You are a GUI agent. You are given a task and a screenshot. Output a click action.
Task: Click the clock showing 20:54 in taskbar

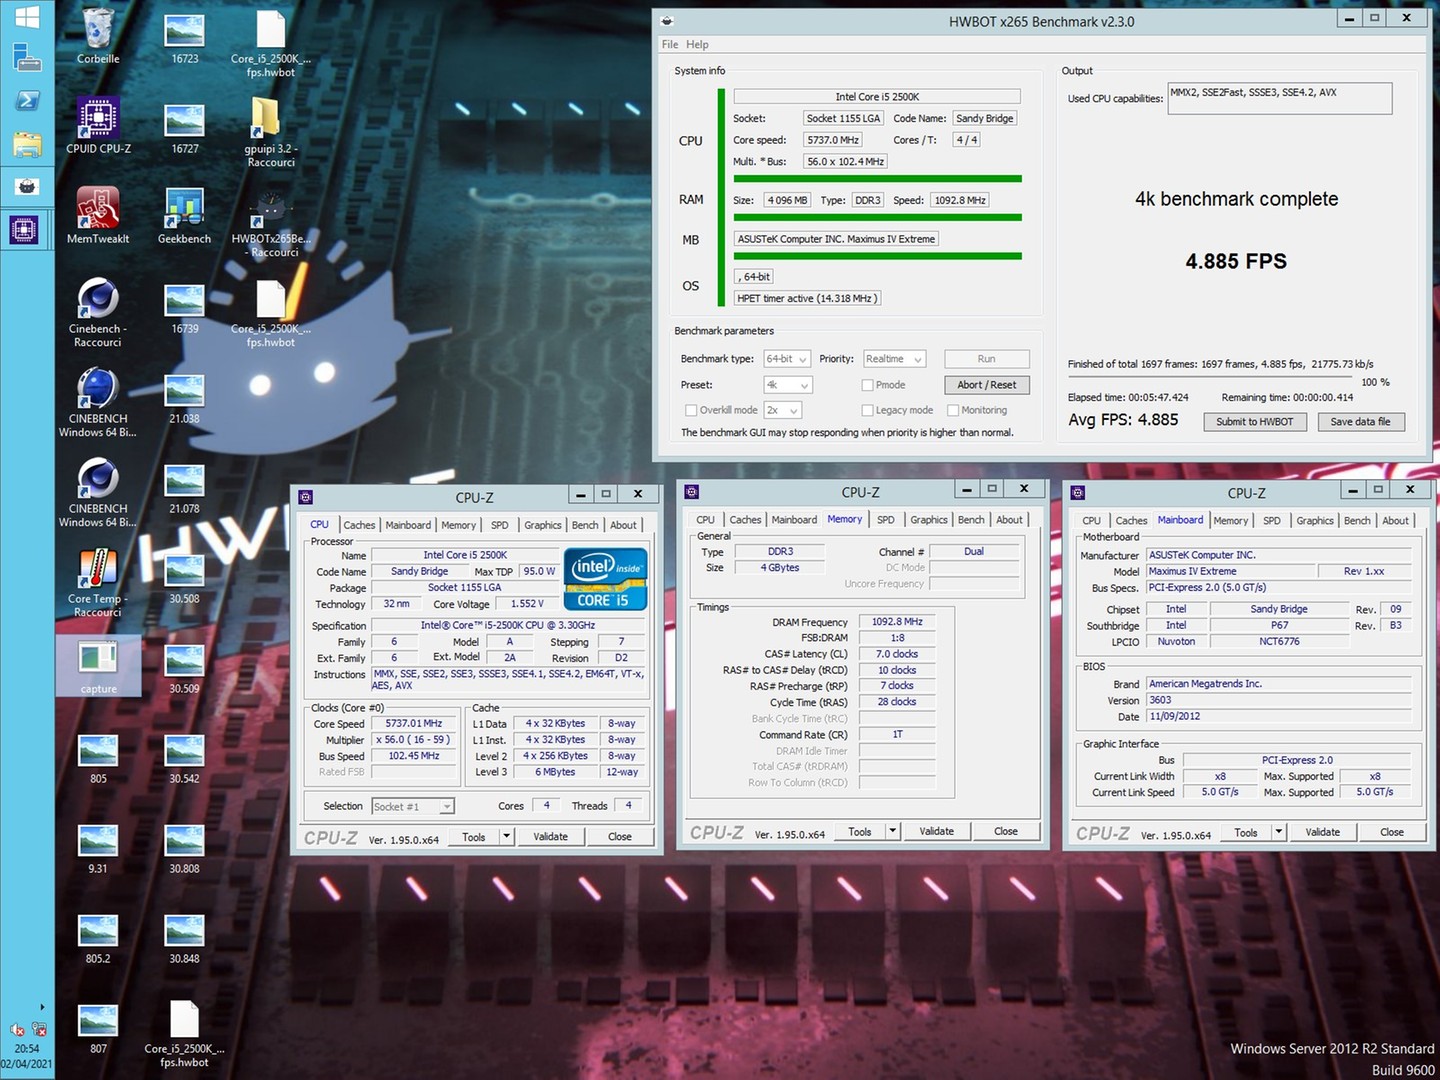point(27,1049)
